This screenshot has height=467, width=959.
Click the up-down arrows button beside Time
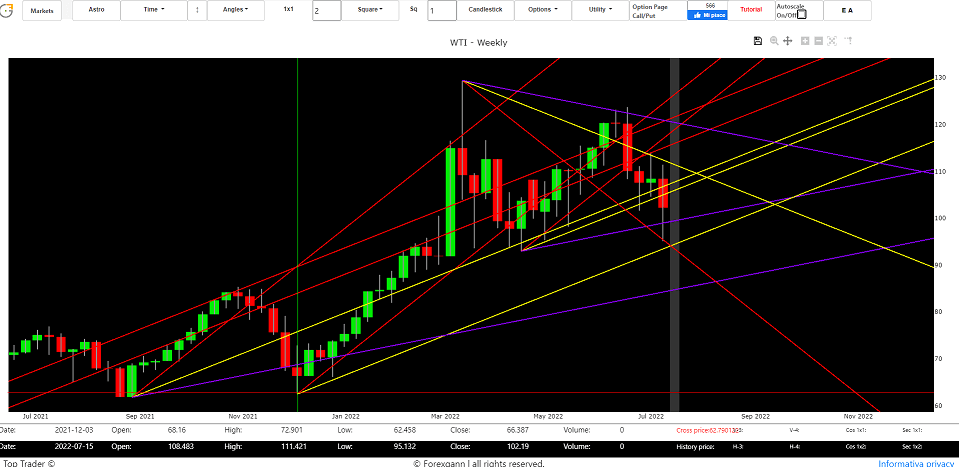(x=196, y=10)
